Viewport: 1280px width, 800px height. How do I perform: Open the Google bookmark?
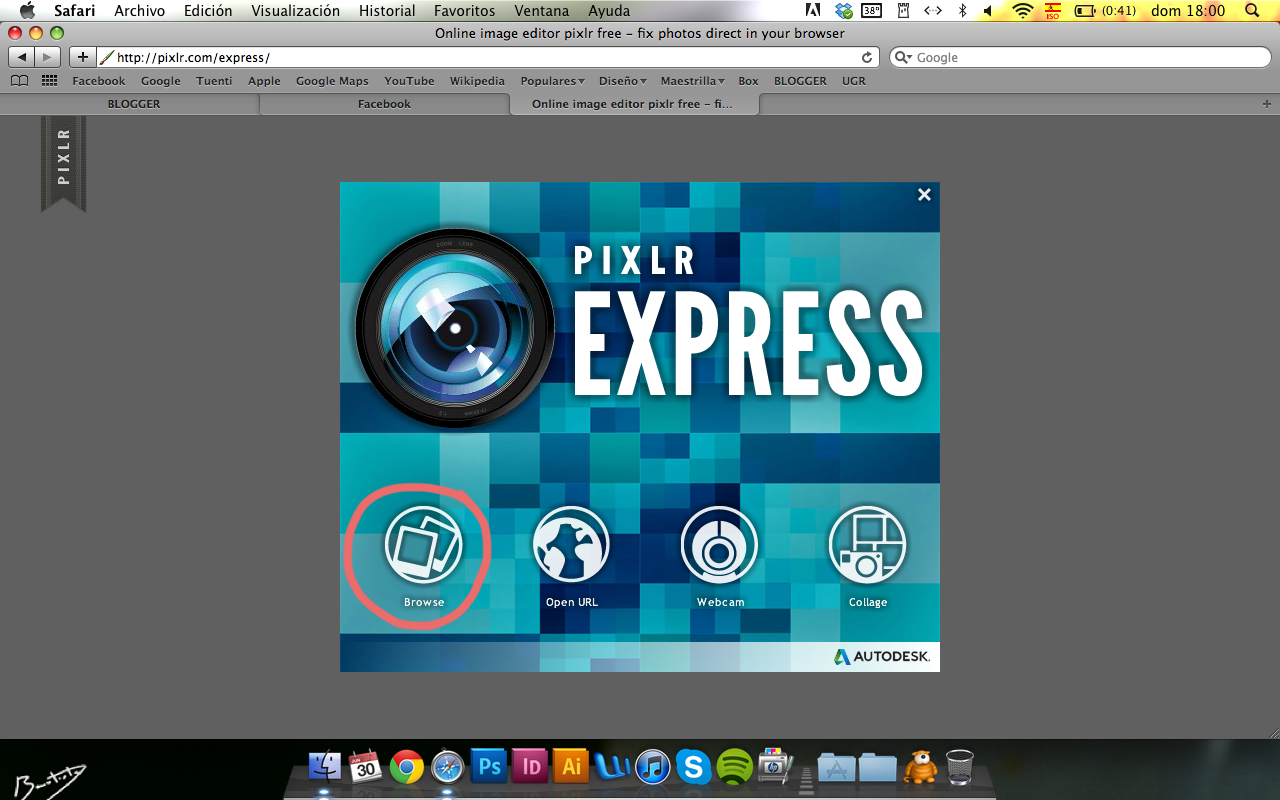pos(161,81)
